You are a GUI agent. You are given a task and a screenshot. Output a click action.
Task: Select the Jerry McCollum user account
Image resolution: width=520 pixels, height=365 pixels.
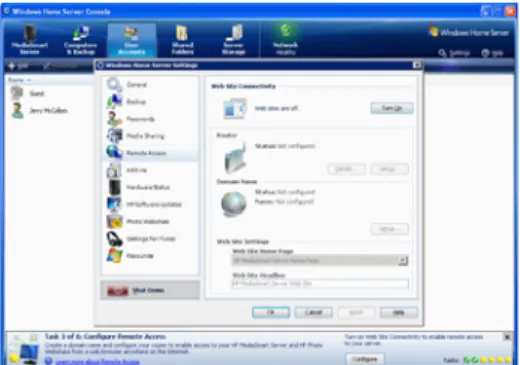[x=39, y=111]
